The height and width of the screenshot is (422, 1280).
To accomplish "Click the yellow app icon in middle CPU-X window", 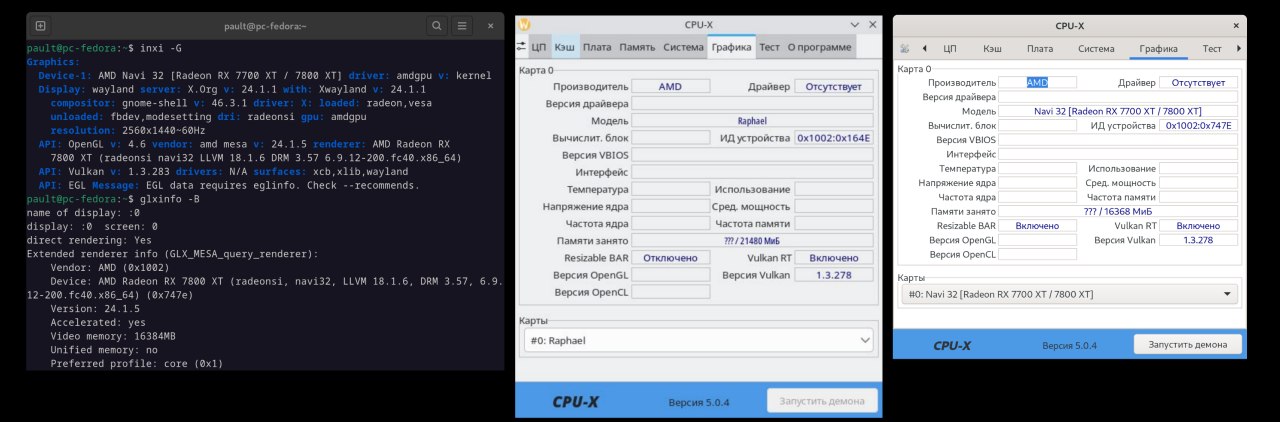I will click(526, 23).
